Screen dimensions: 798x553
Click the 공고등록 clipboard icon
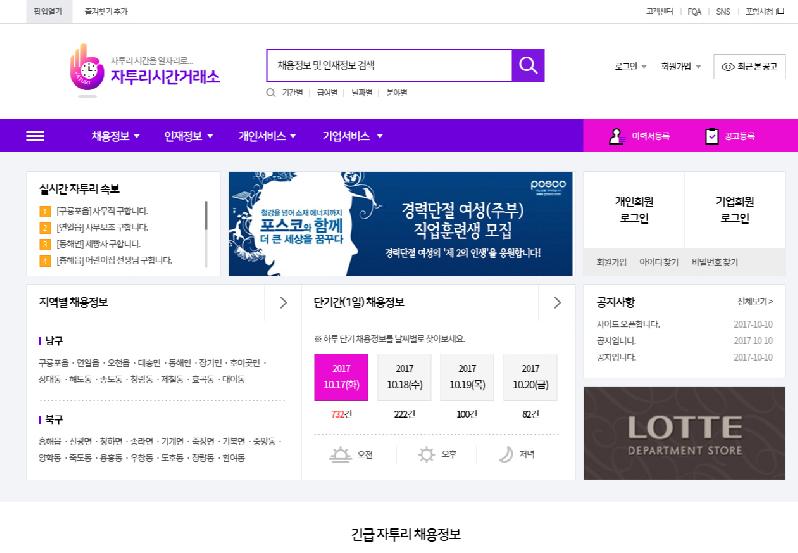(x=712, y=136)
